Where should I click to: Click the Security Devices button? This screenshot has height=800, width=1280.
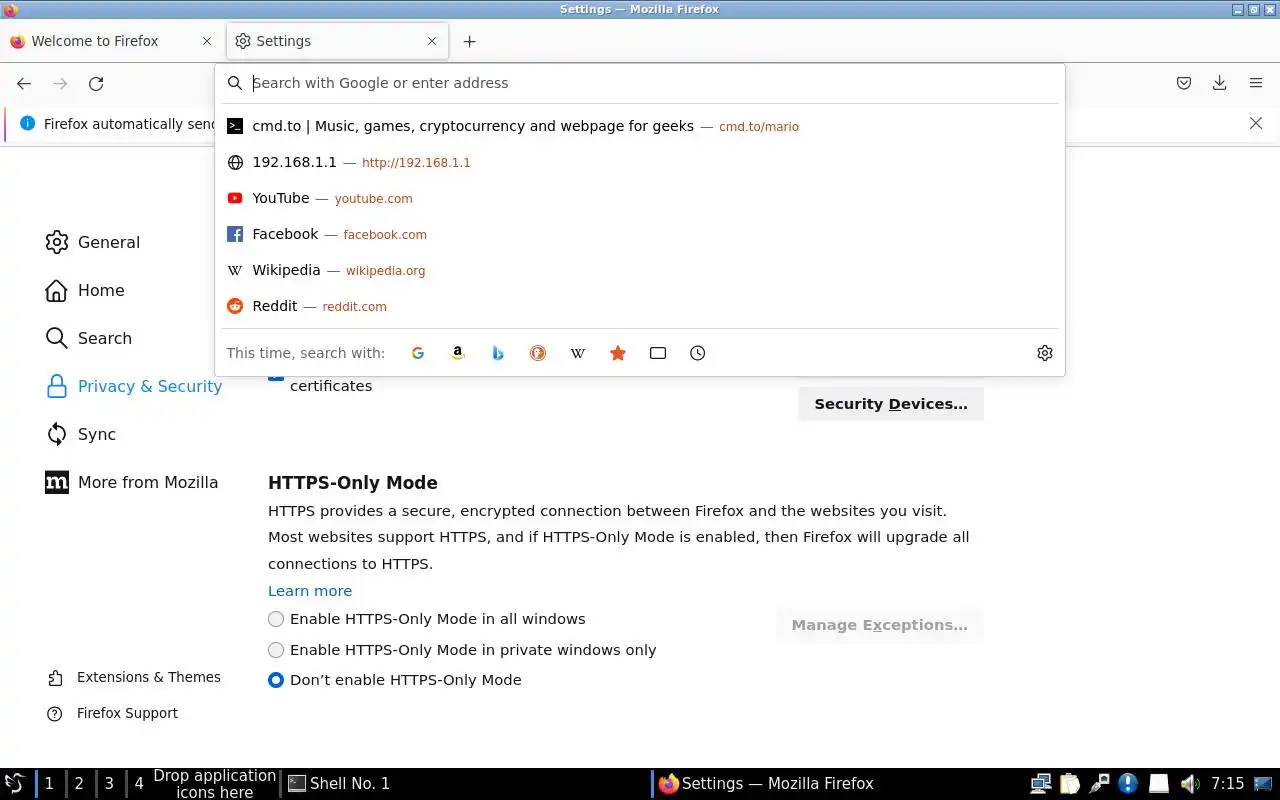891,404
